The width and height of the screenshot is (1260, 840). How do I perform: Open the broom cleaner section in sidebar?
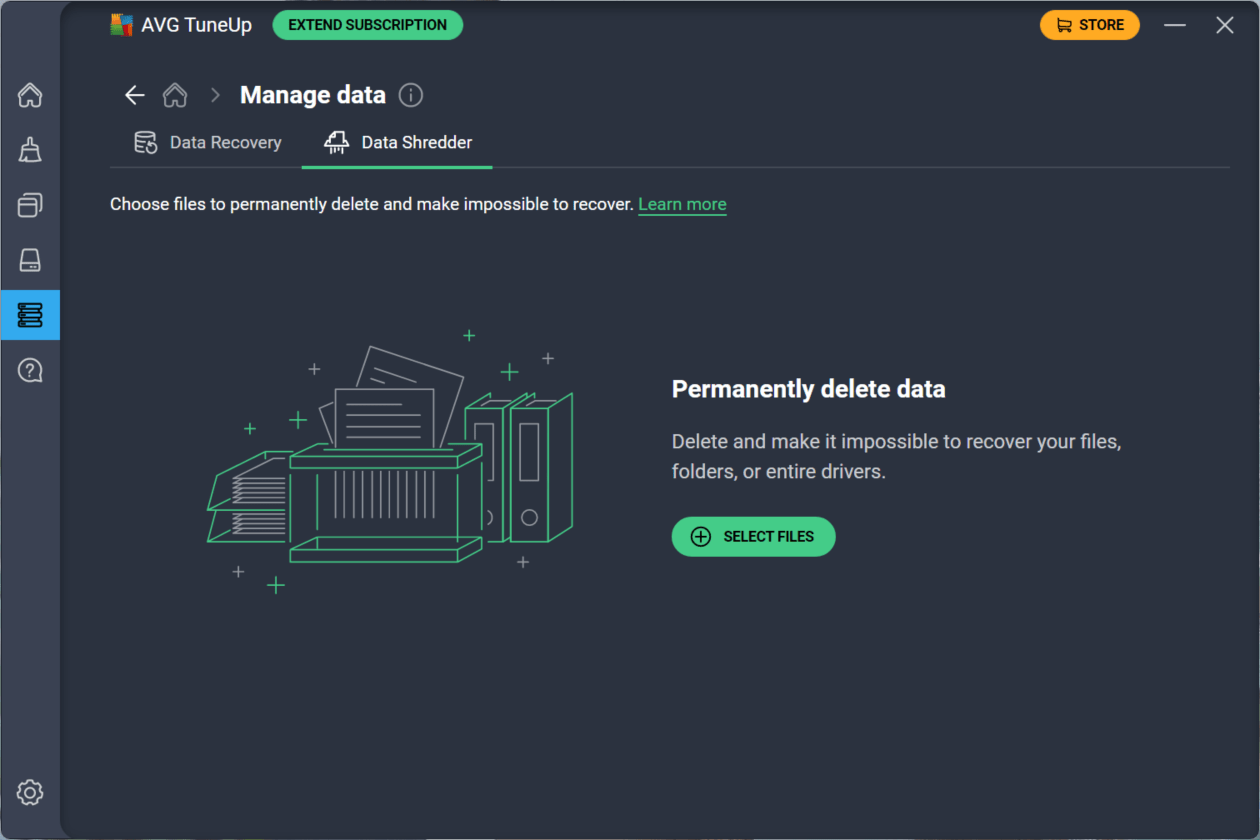(30, 150)
